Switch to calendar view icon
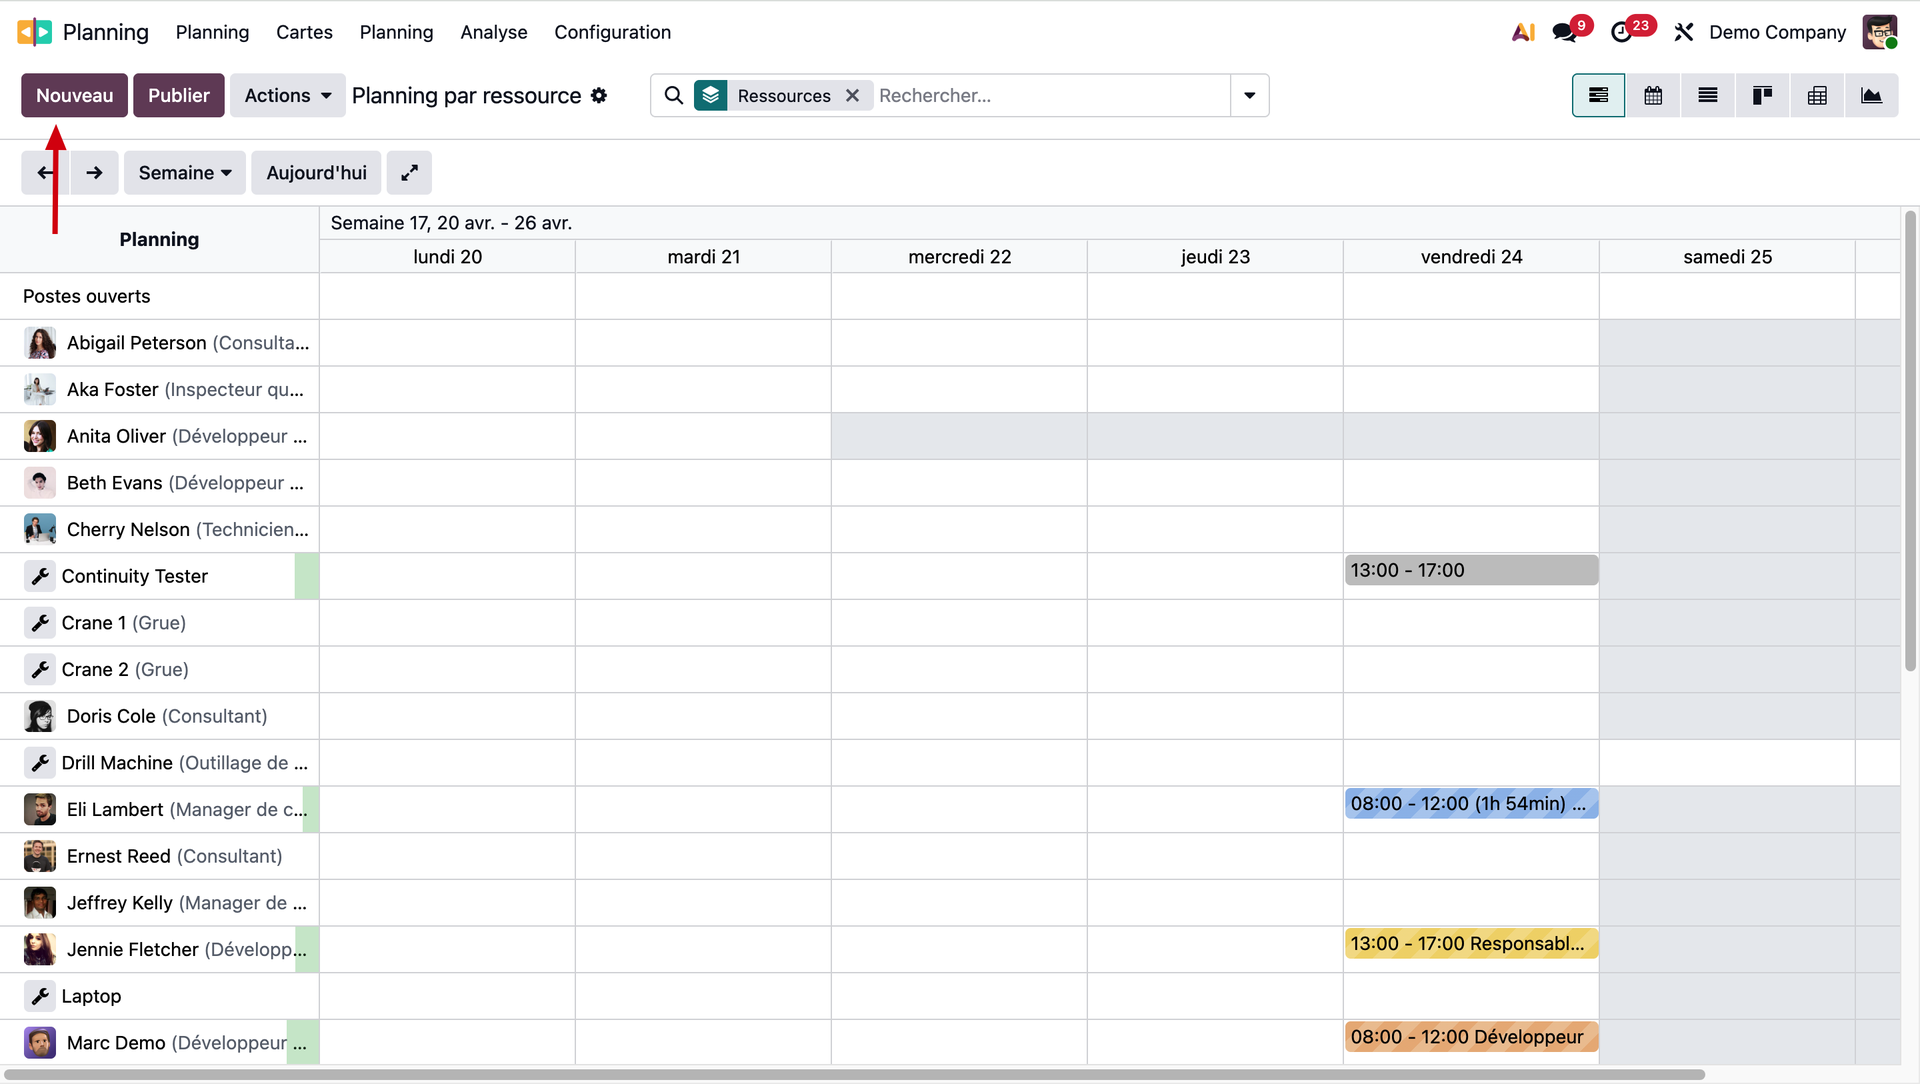 [x=1653, y=96]
